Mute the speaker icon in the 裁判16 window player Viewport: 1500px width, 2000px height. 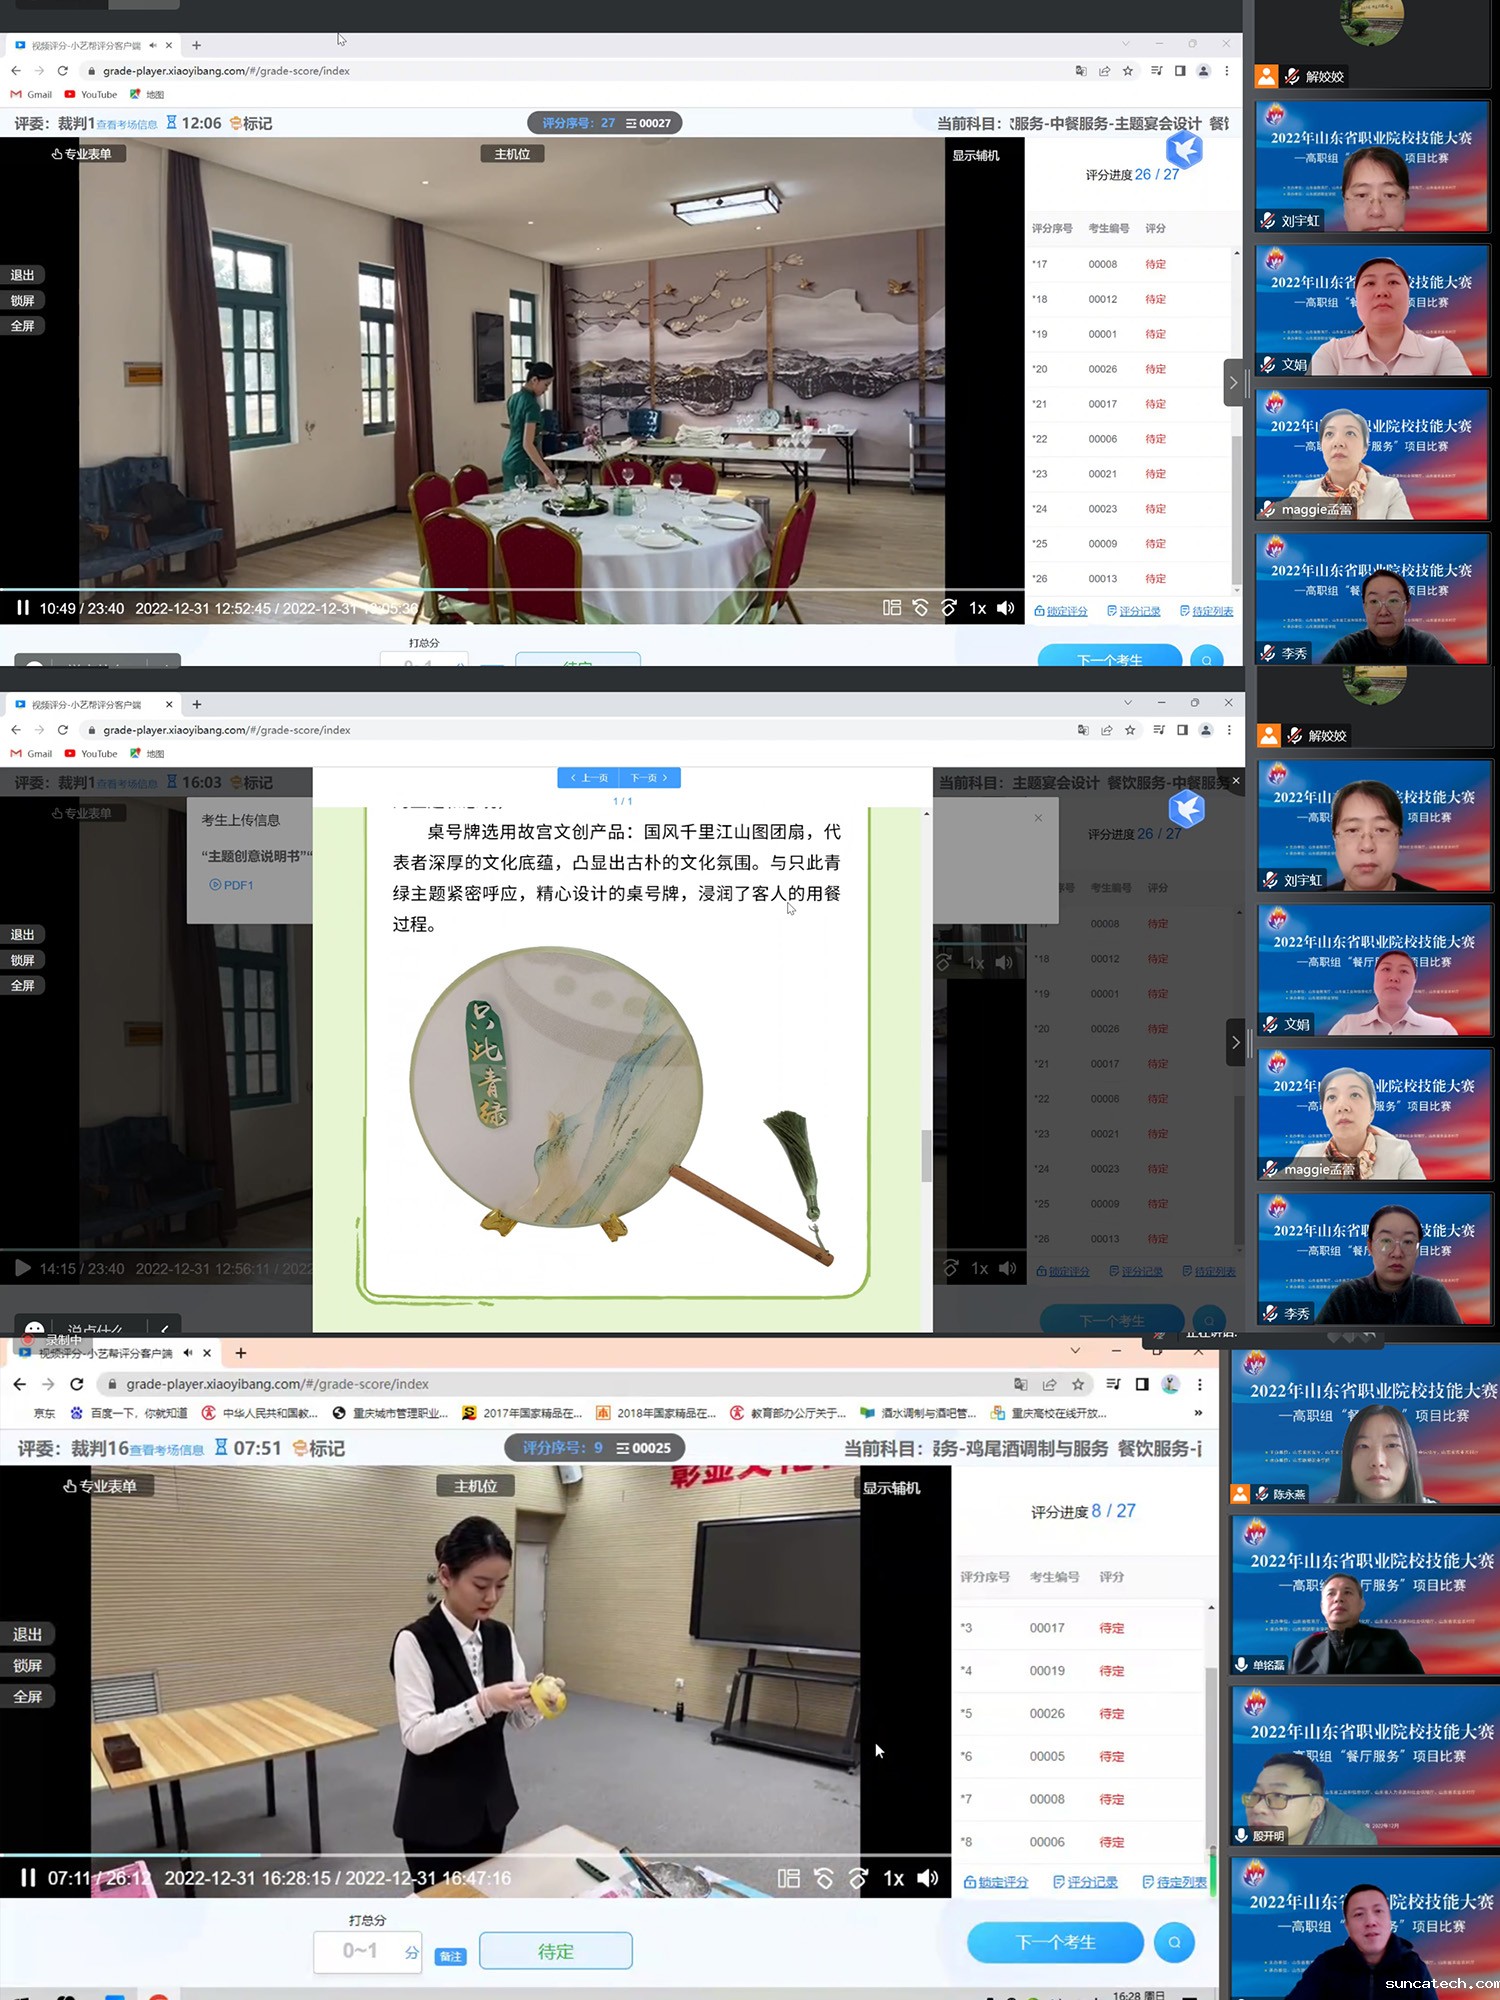[928, 1878]
